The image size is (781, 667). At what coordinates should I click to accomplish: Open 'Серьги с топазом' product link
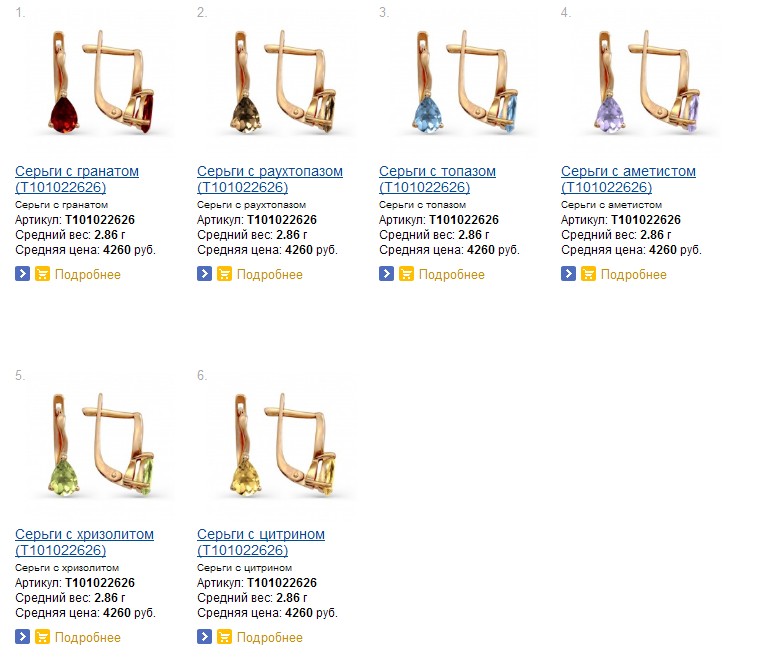tap(437, 179)
